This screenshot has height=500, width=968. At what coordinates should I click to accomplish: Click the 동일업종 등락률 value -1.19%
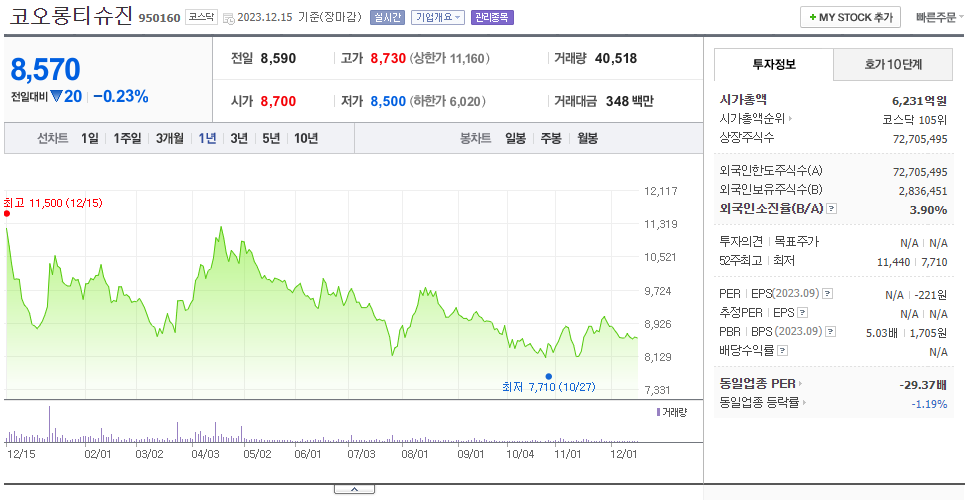pos(929,404)
